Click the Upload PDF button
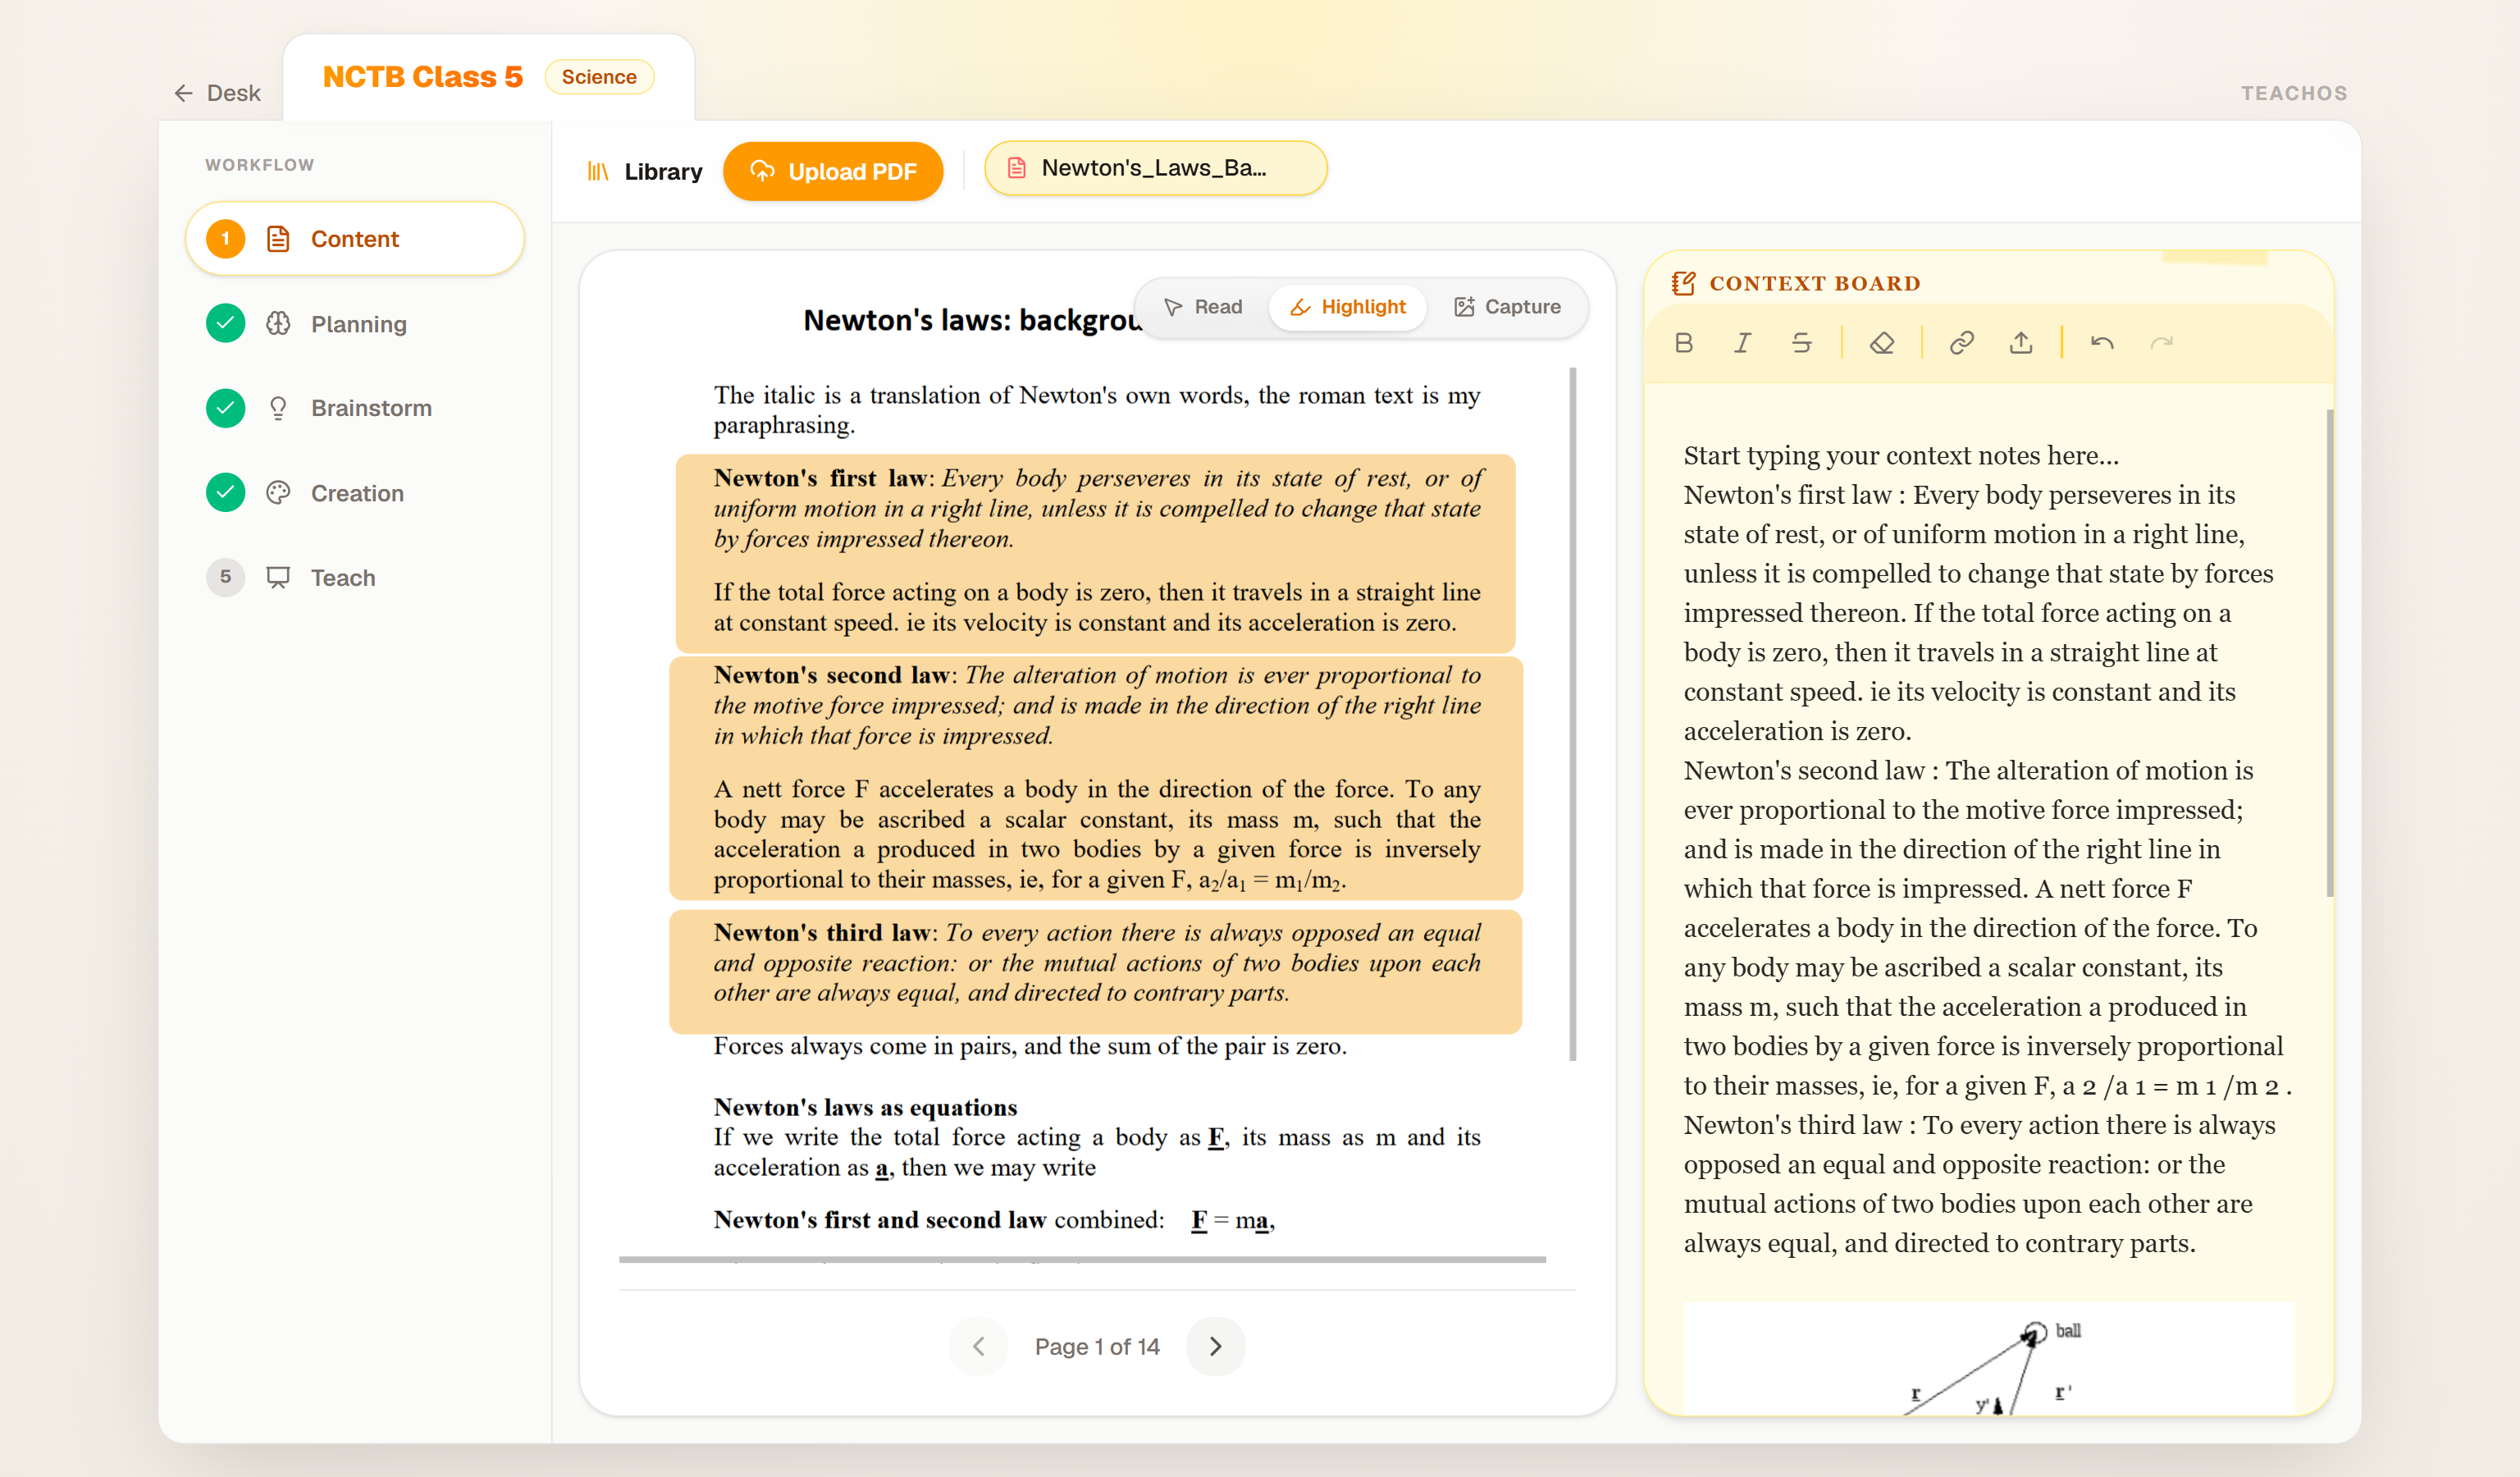2520x1477 pixels. pos(833,171)
